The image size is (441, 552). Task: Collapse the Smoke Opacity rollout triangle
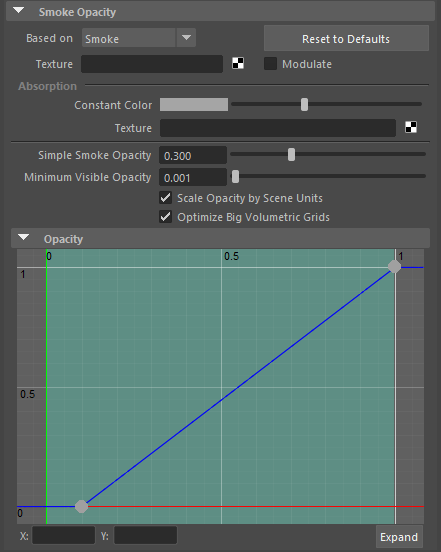click(18, 11)
